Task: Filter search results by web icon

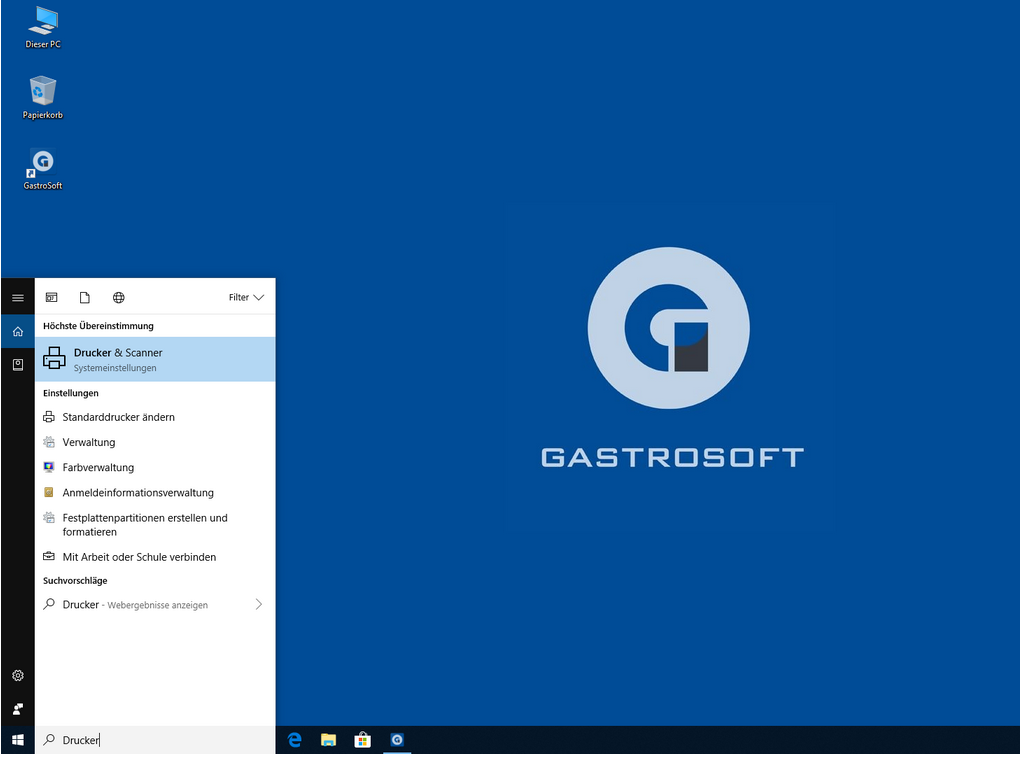Action: pos(119,297)
